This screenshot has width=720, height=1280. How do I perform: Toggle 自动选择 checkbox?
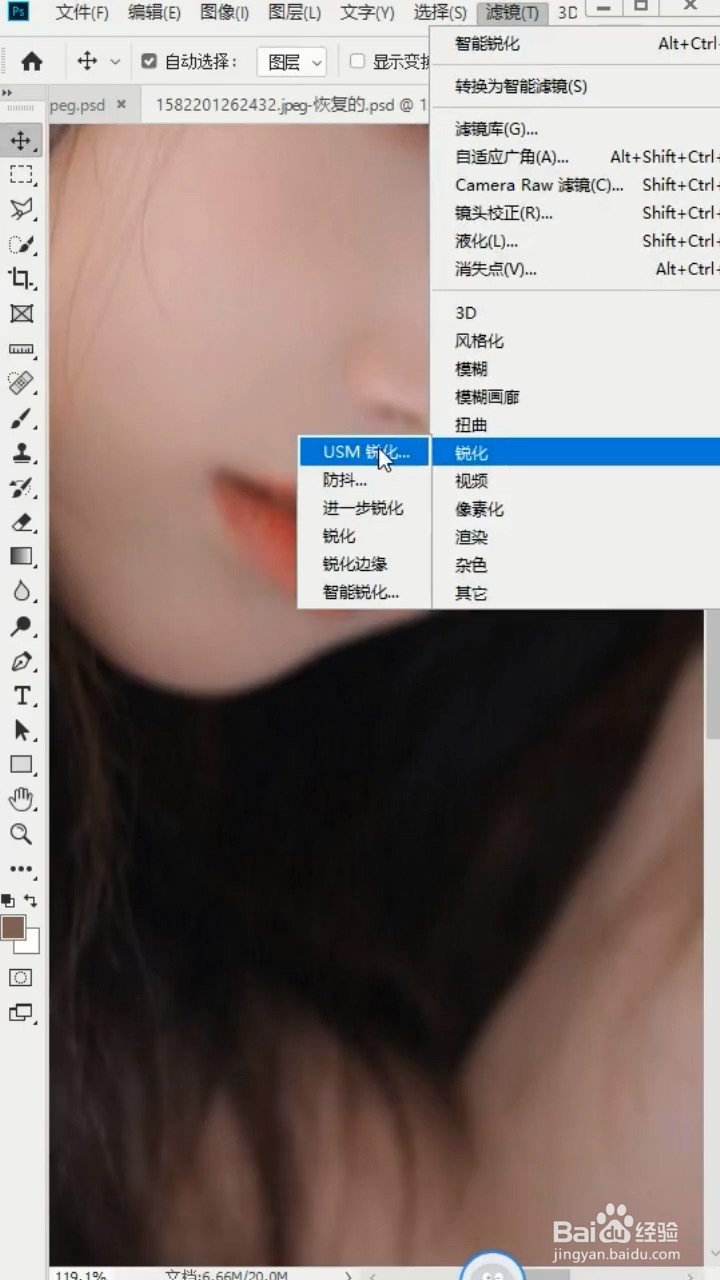click(149, 62)
